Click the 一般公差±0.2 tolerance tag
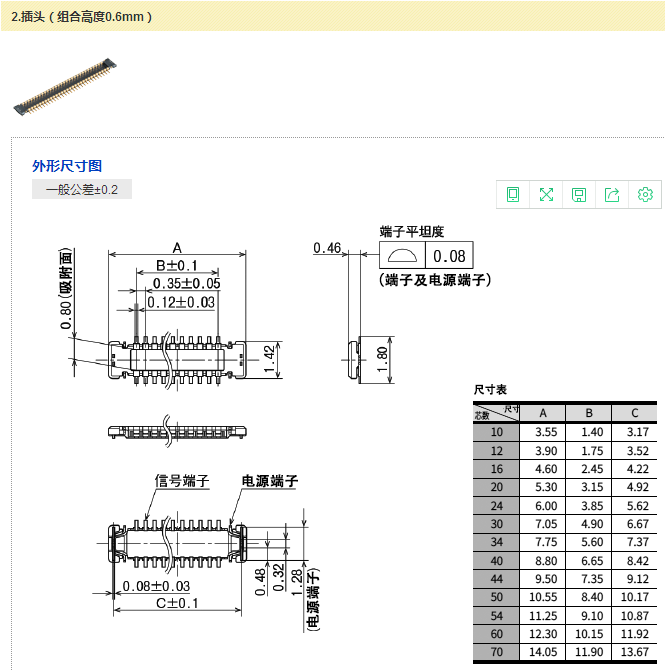665x670 pixels. (x=81, y=189)
